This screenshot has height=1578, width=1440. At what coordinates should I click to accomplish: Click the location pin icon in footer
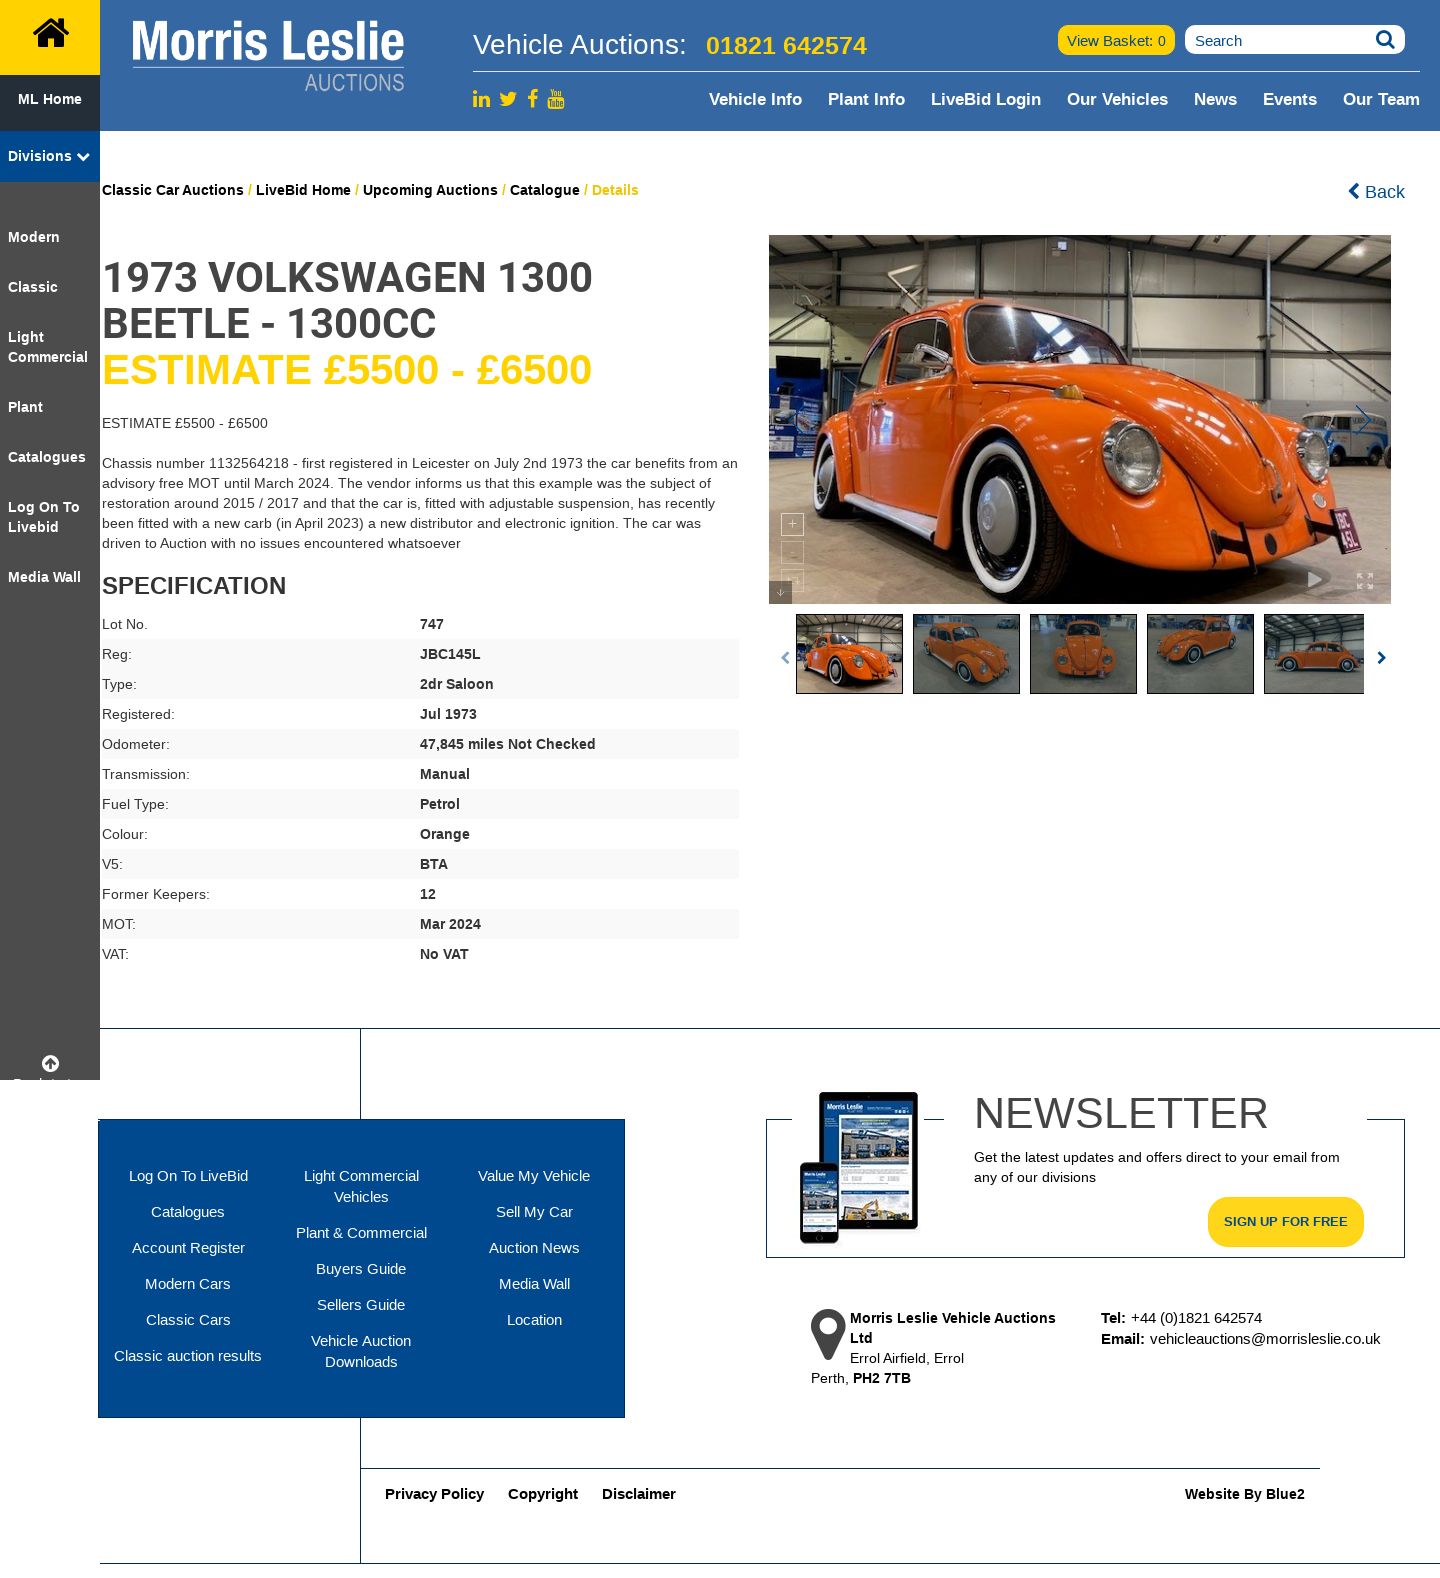[828, 1334]
